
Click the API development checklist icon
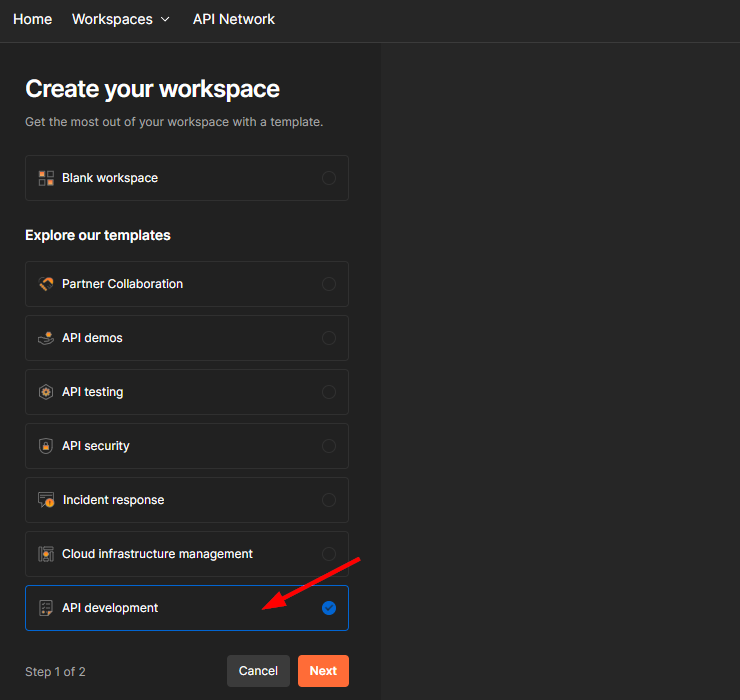pos(46,608)
